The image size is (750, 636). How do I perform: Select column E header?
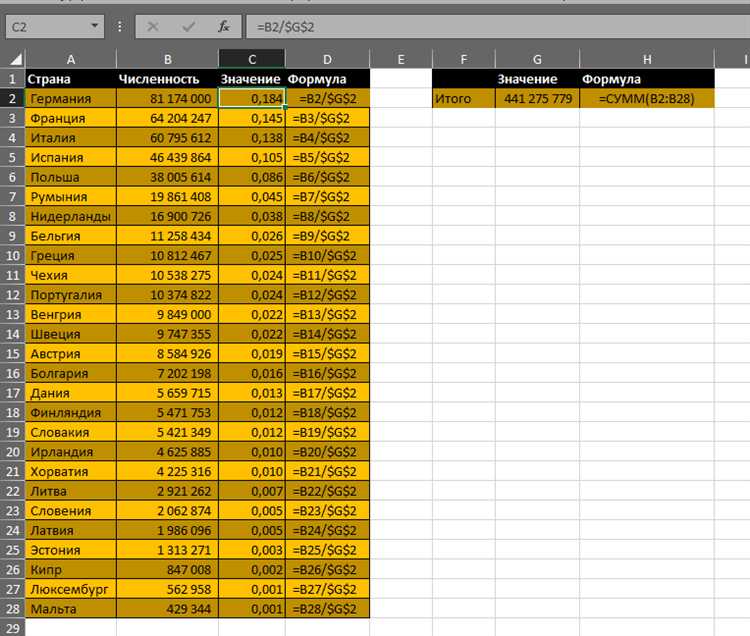point(401,59)
